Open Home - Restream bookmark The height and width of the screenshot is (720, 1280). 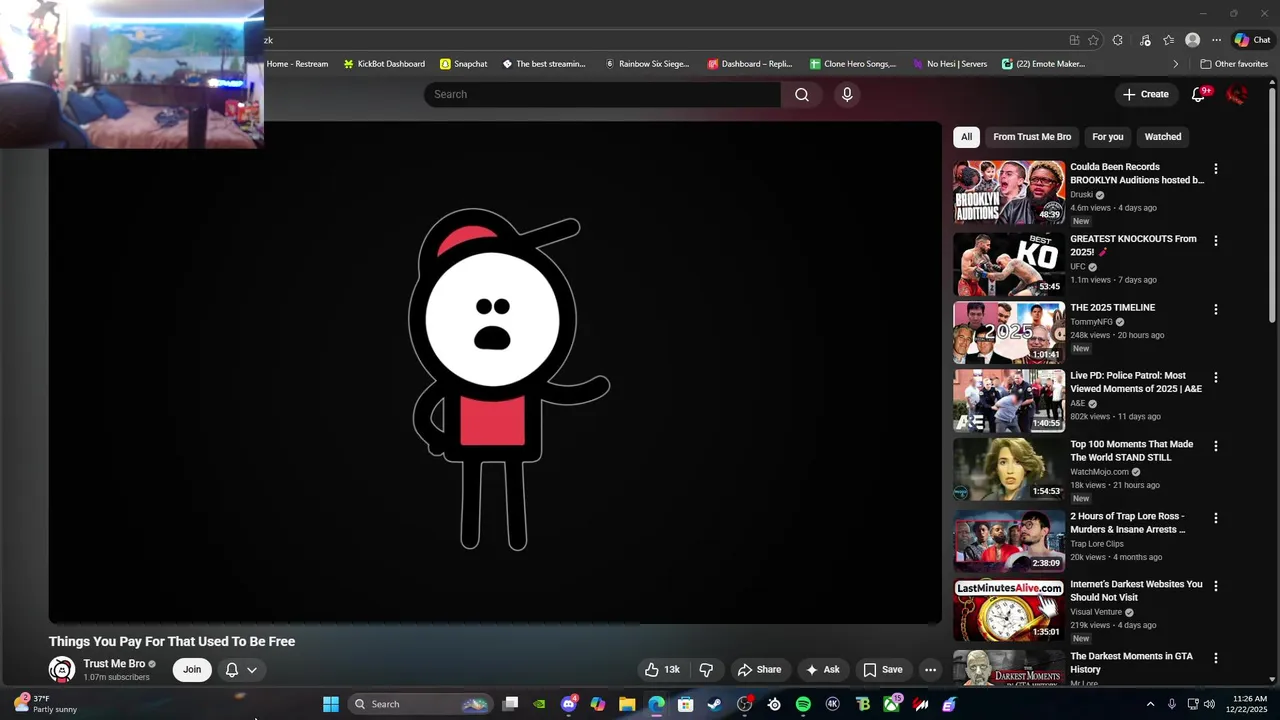click(297, 64)
